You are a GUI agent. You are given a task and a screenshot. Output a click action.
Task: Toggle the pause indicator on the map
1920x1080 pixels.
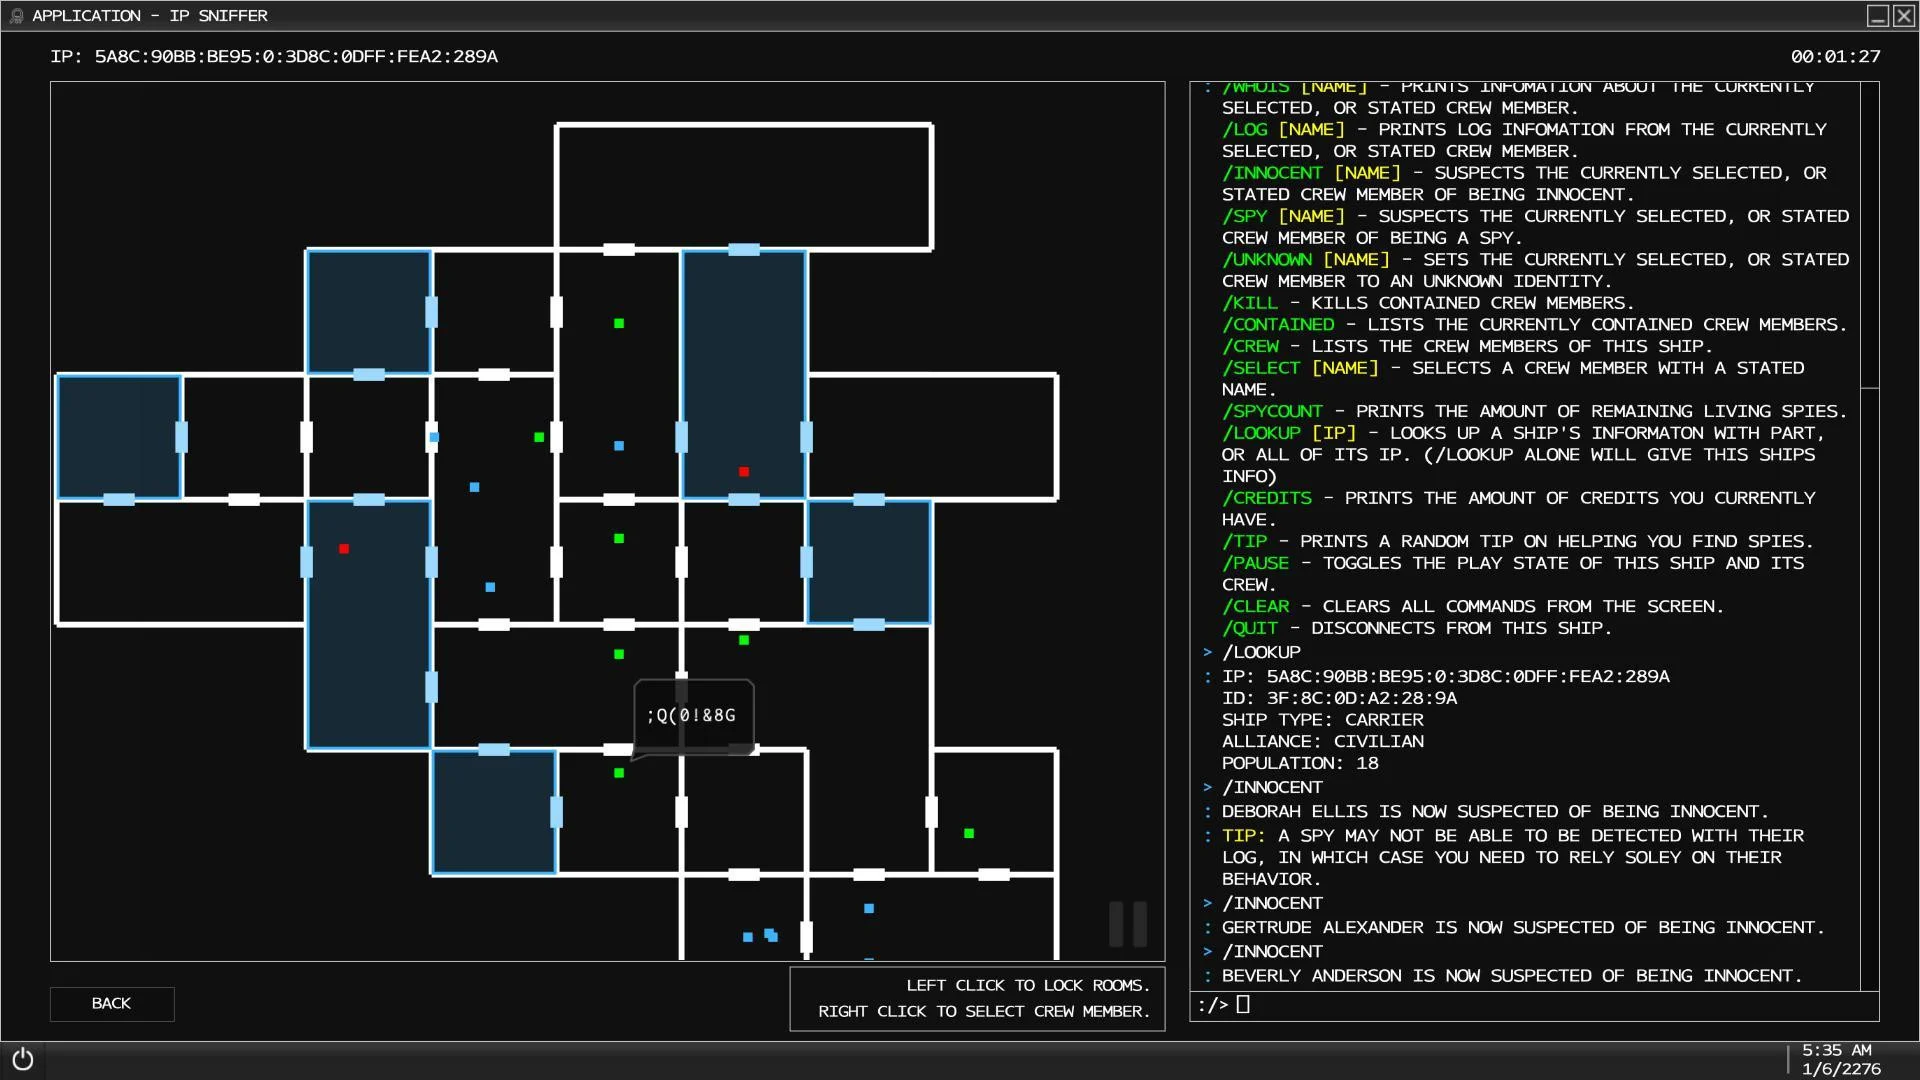[1128, 923]
